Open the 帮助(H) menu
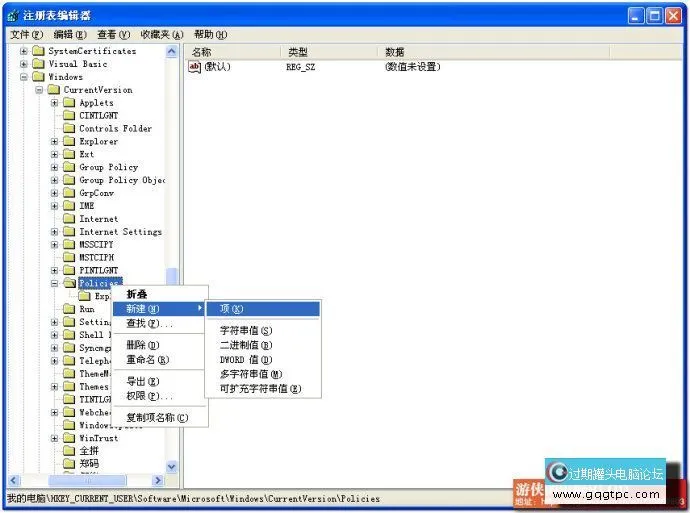Screen dimensions: 690x513 [210, 34]
